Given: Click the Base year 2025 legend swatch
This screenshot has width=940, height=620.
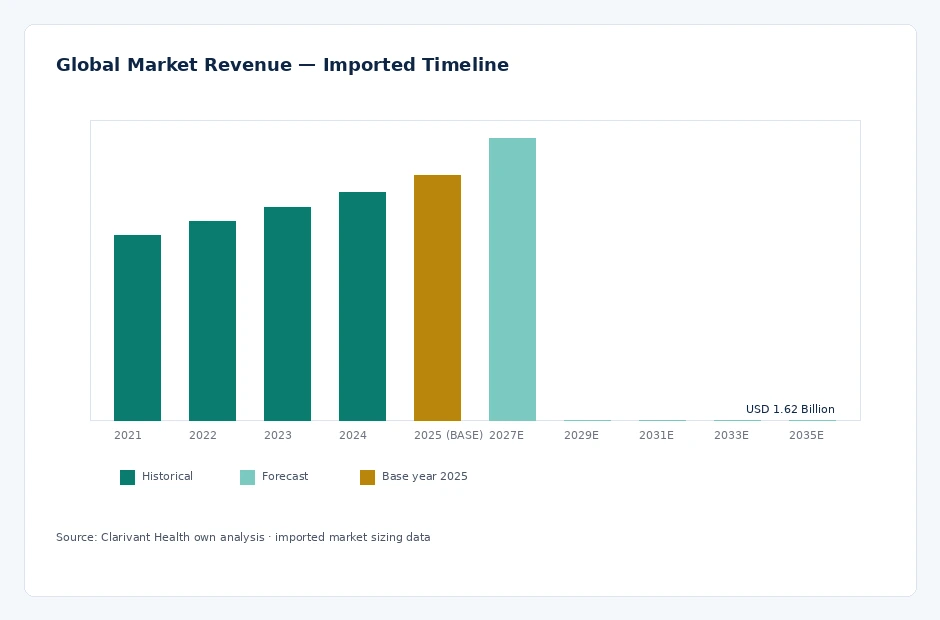Looking at the screenshot, I should tap(367, 477).
